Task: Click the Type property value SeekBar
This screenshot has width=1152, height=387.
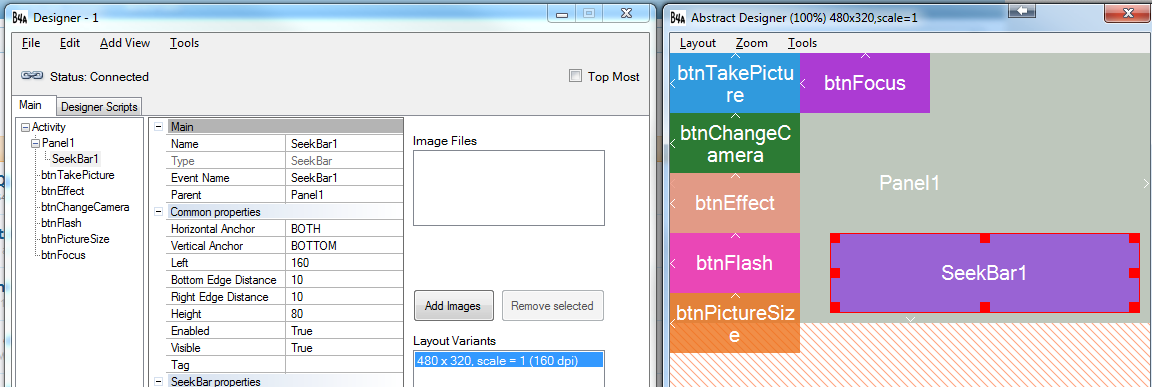Action: click(344, 161)
